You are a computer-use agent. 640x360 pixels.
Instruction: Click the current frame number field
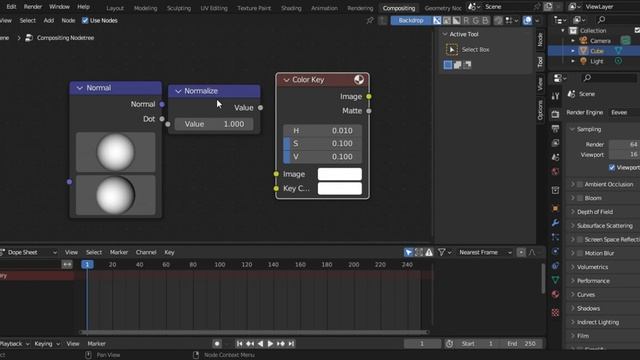(422, 344)
